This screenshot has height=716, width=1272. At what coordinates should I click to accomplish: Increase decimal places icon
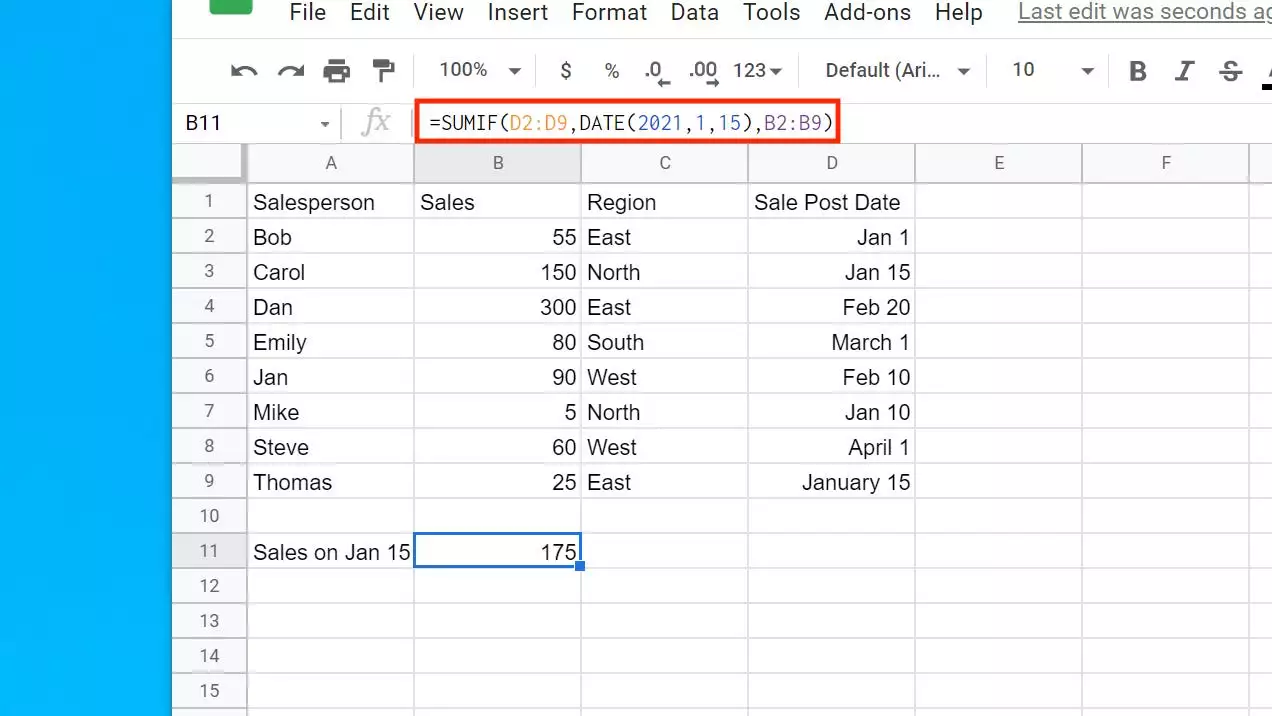pos(704,71)
